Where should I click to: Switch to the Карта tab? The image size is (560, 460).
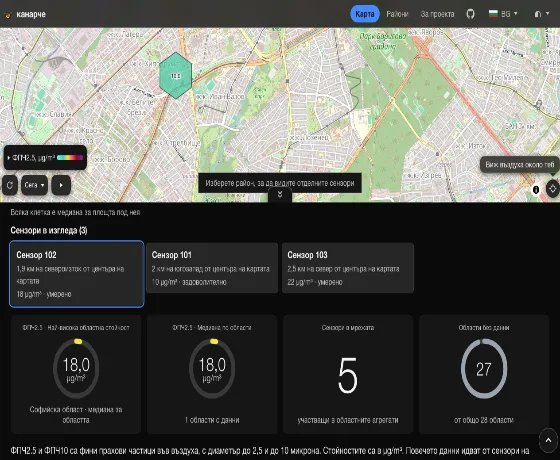[x=365, y=14]
